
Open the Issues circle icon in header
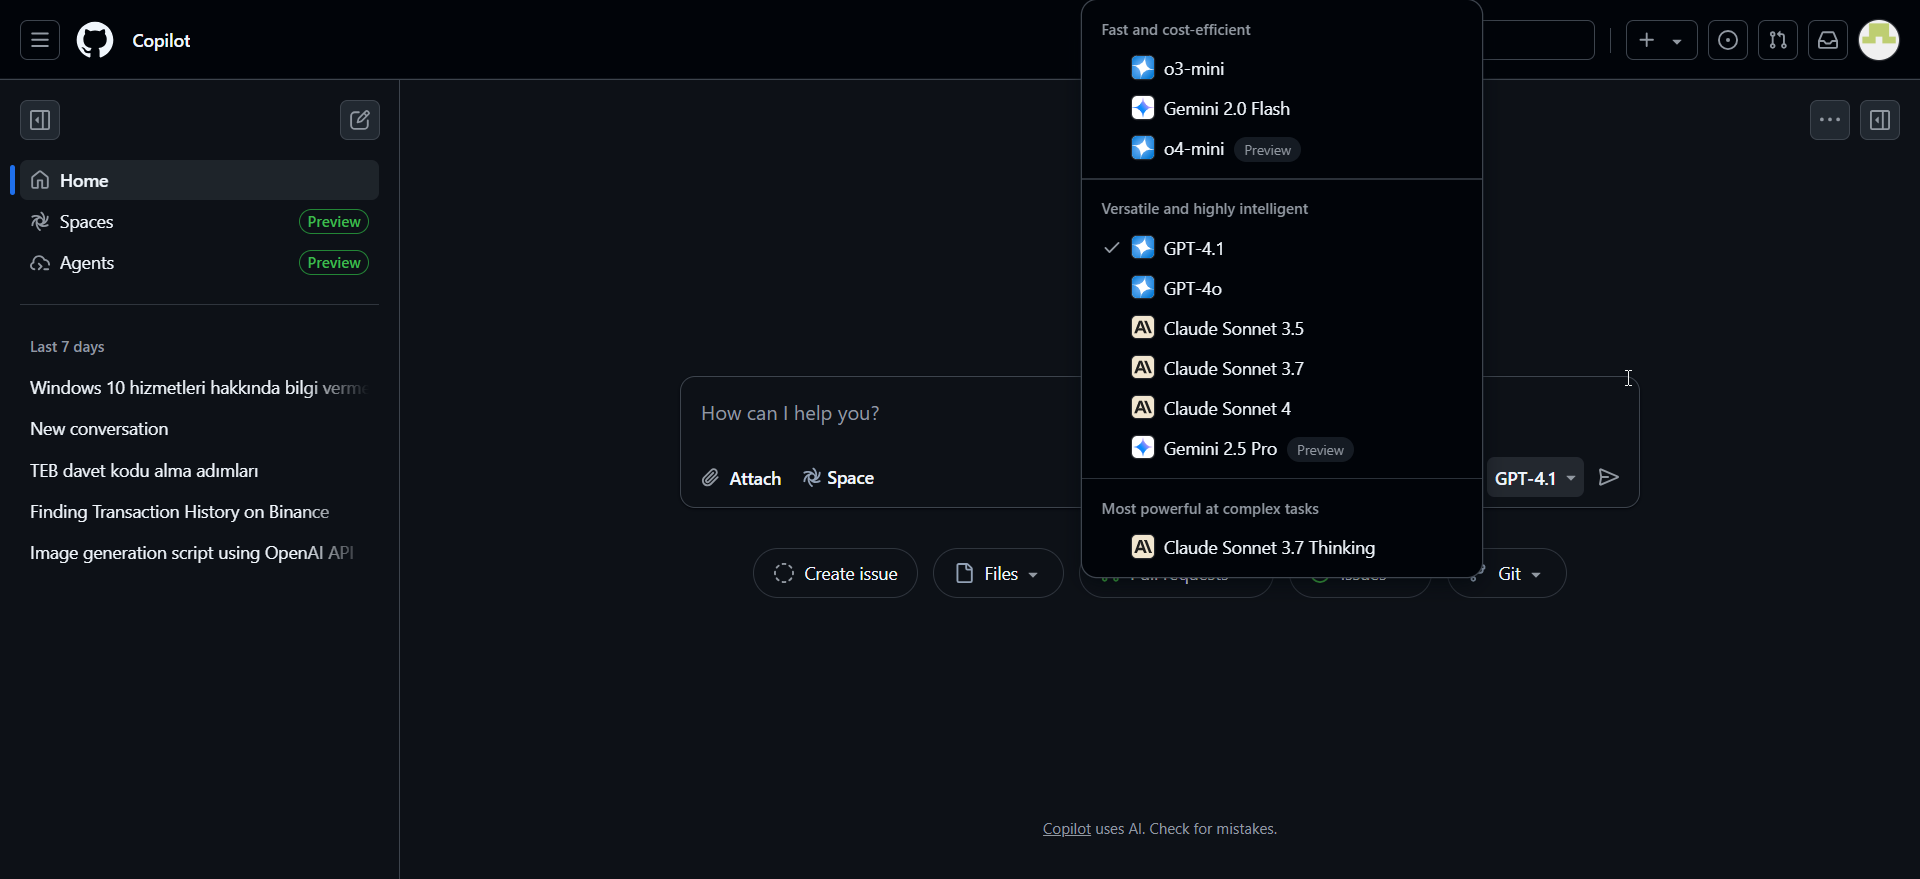click(x=1728, y=40)
